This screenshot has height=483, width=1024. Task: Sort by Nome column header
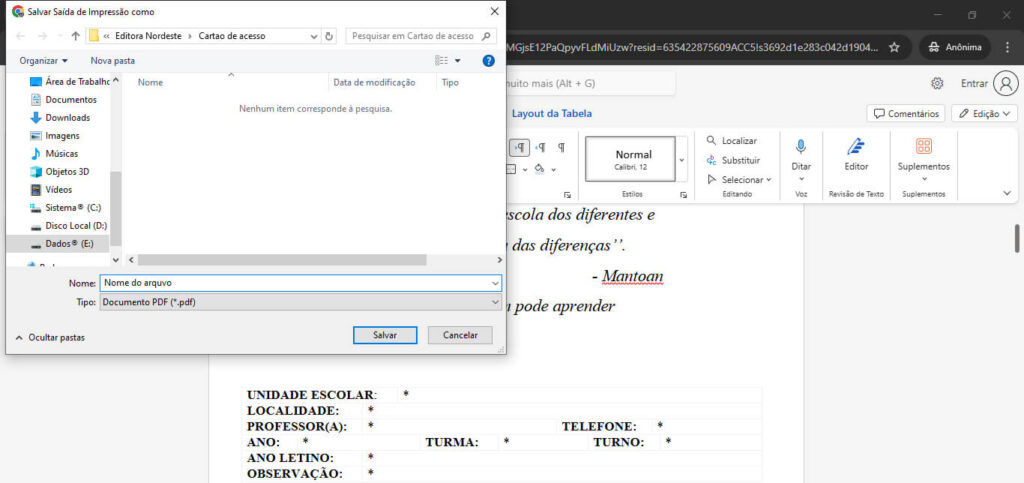pos(150,82)
